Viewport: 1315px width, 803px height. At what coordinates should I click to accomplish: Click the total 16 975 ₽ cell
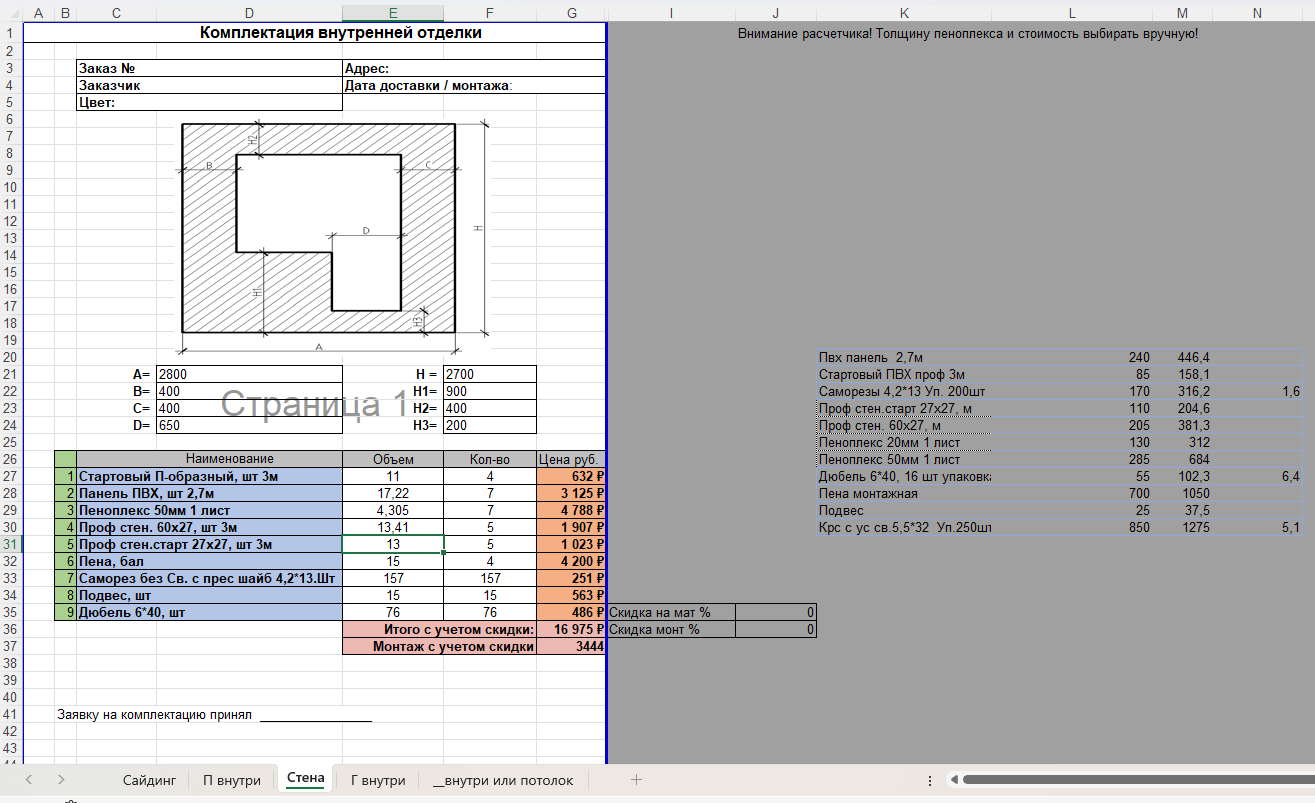coord(571,629)
